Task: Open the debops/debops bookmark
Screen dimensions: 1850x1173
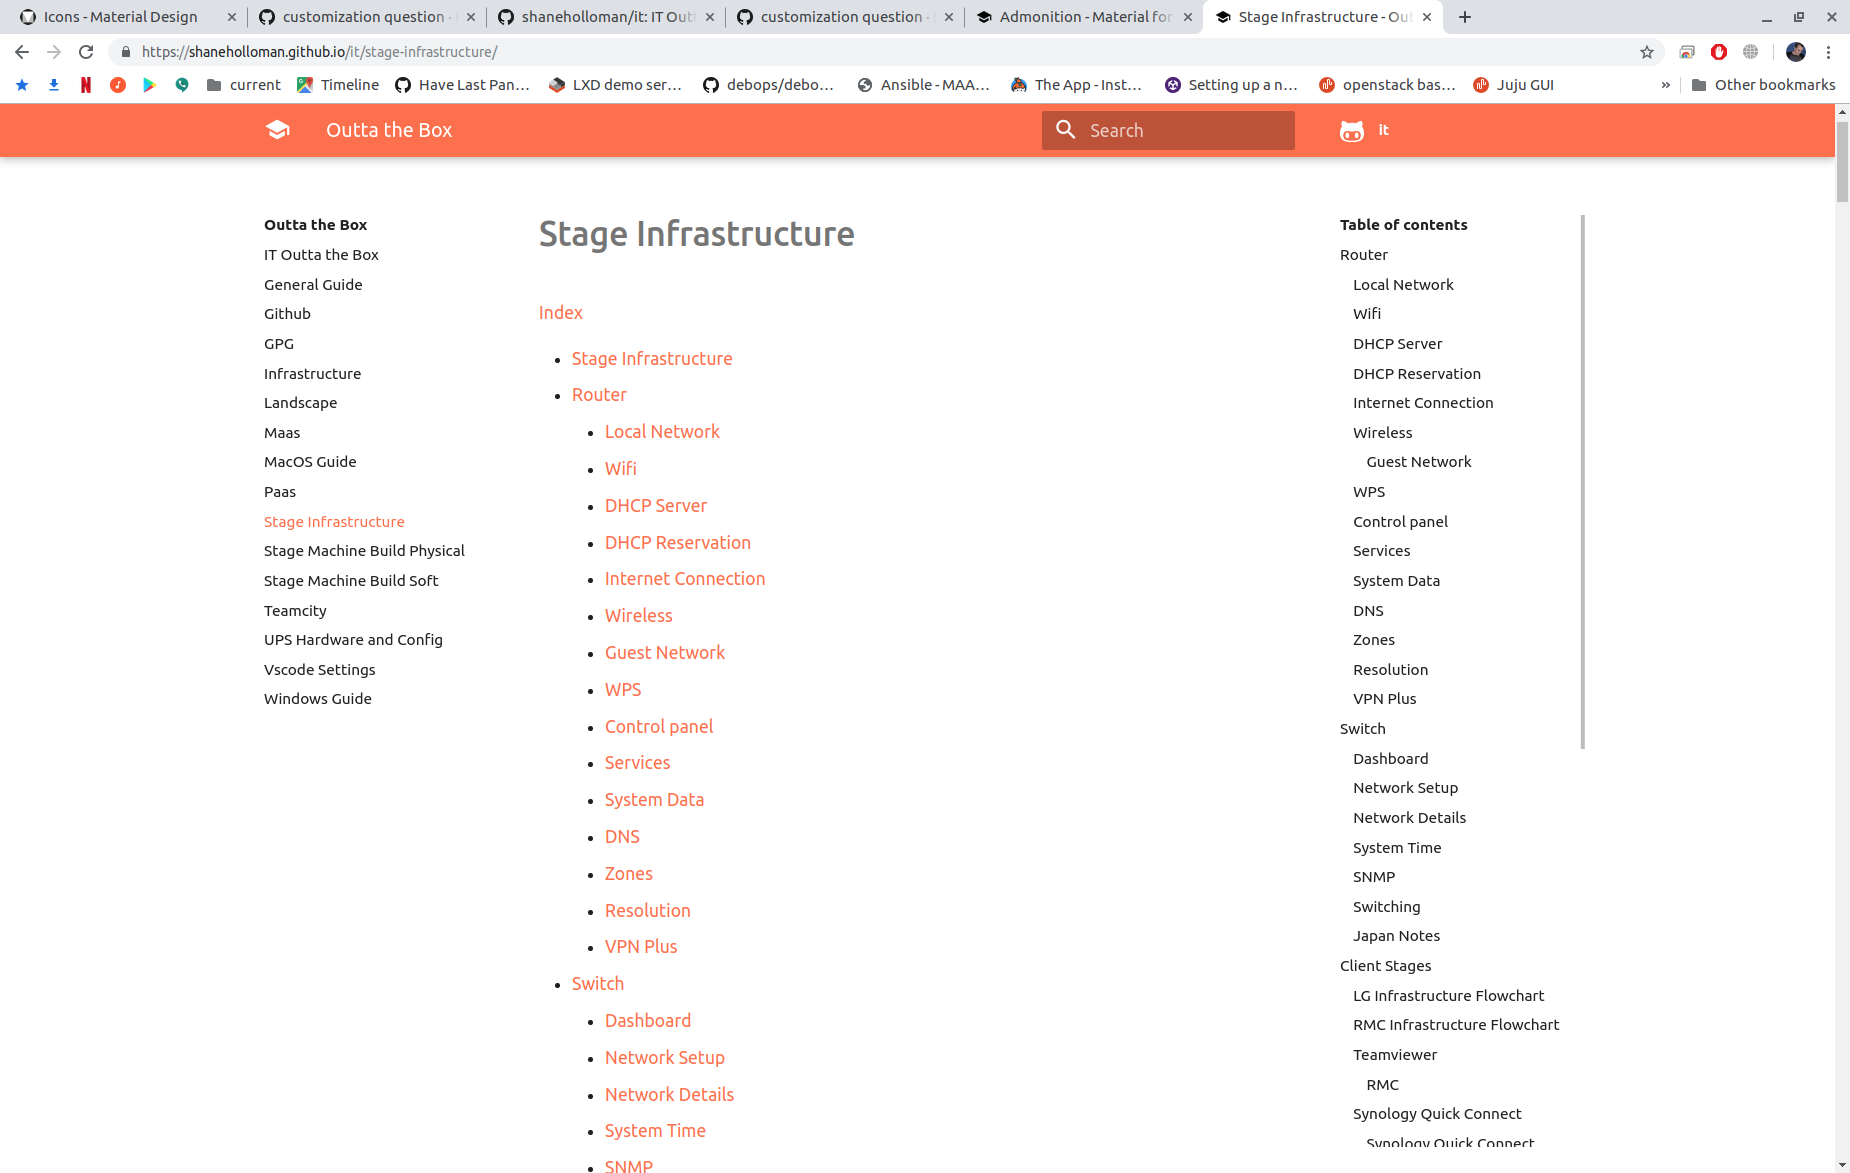Action: pos(768,85)
